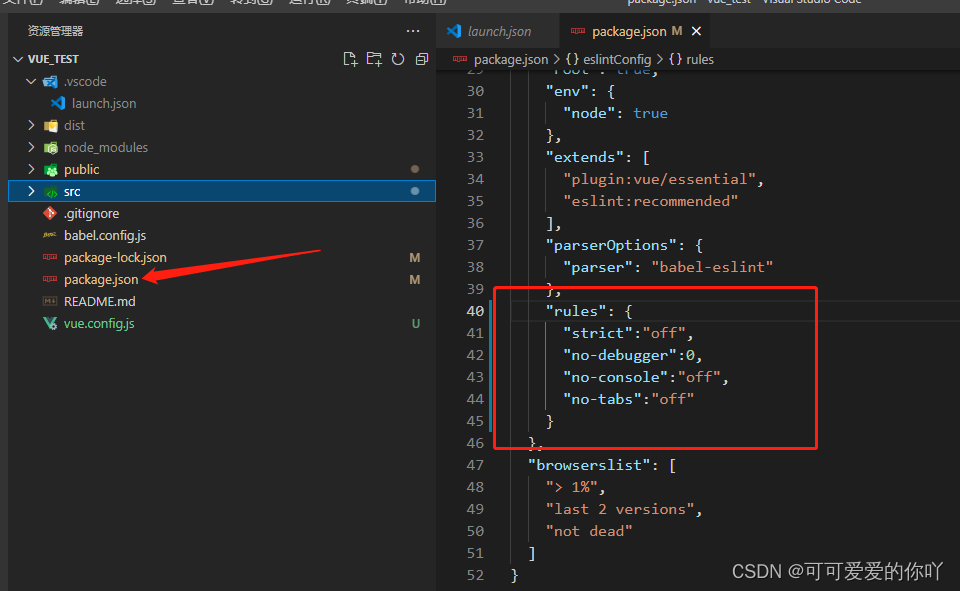Collapse the VUE_TEST root folder

(18, 59)
